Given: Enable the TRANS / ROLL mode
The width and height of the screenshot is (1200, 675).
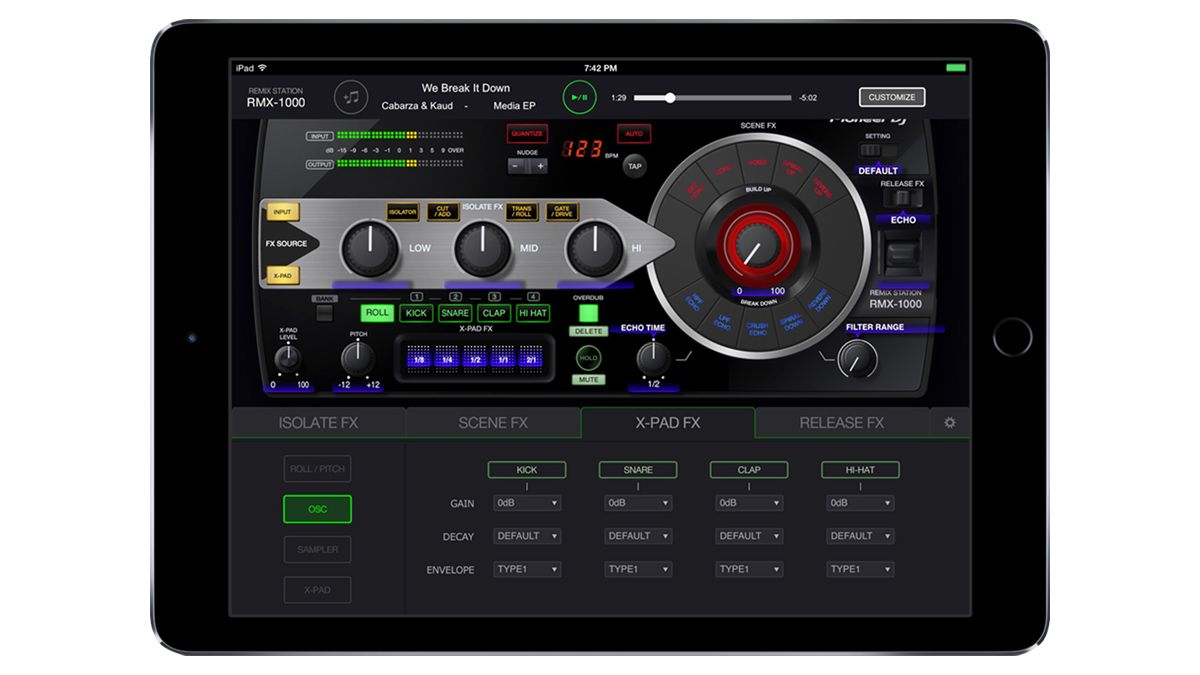Looking at the screenshot, I should [522, 212].
